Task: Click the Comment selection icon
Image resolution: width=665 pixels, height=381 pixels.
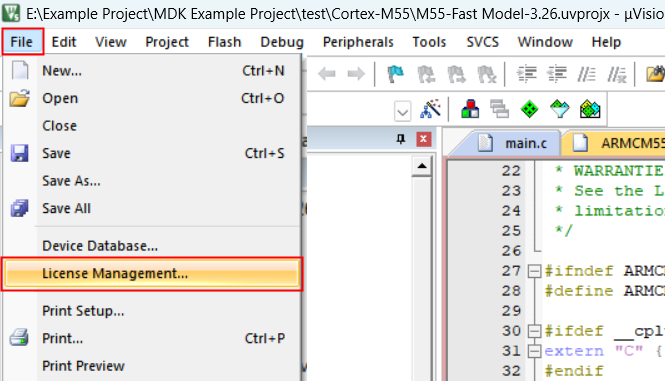Action: tap(586, 74)
